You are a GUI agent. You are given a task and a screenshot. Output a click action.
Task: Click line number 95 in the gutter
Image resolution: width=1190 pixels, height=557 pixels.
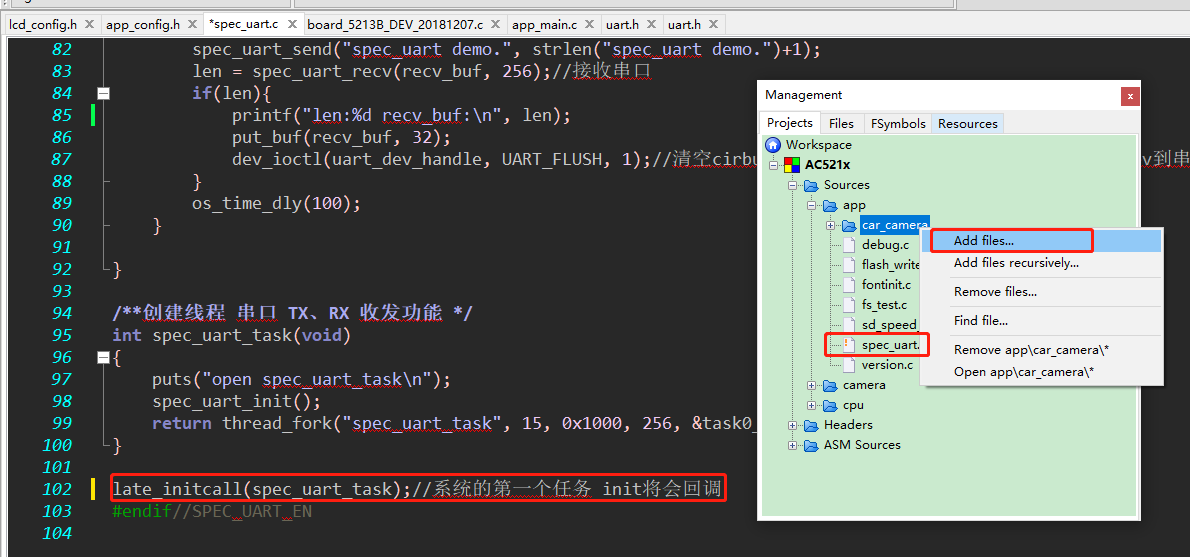pos(61,335)
